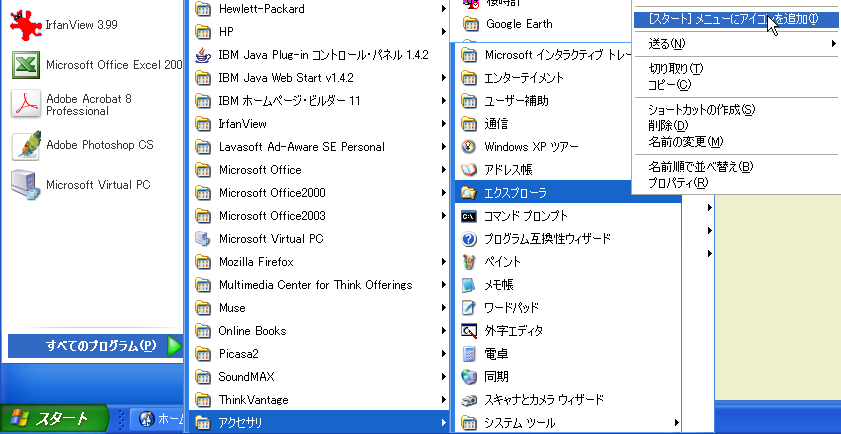Open pinned Microsoft Virtual PC icon
Screen dimensions: 841x434
tap(26, 185)
